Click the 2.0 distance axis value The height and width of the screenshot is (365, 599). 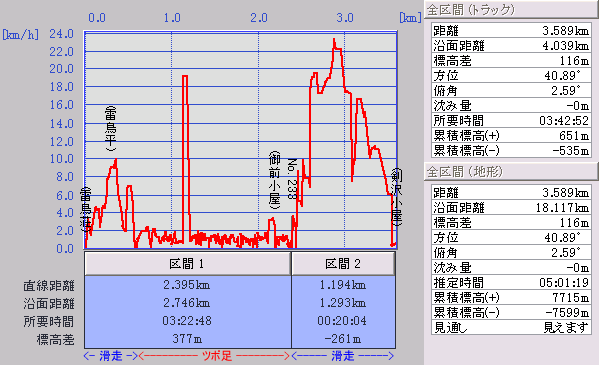coord(259,18)
